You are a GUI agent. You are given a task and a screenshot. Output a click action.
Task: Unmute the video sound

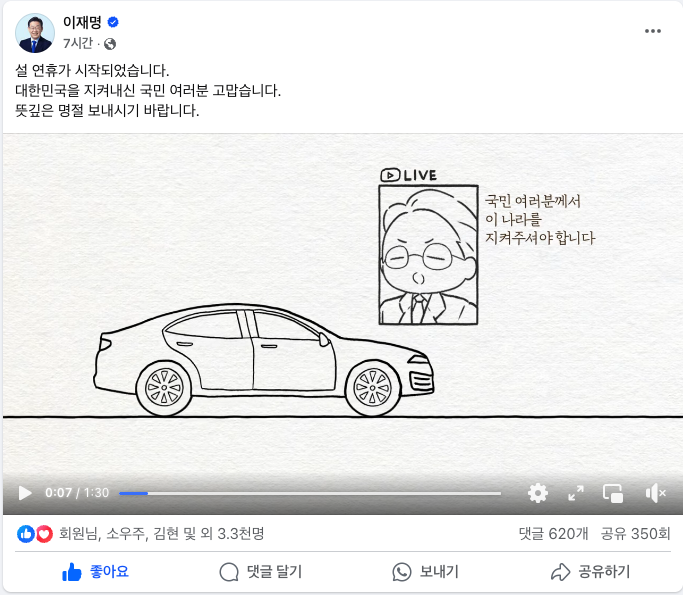point(656,493)
